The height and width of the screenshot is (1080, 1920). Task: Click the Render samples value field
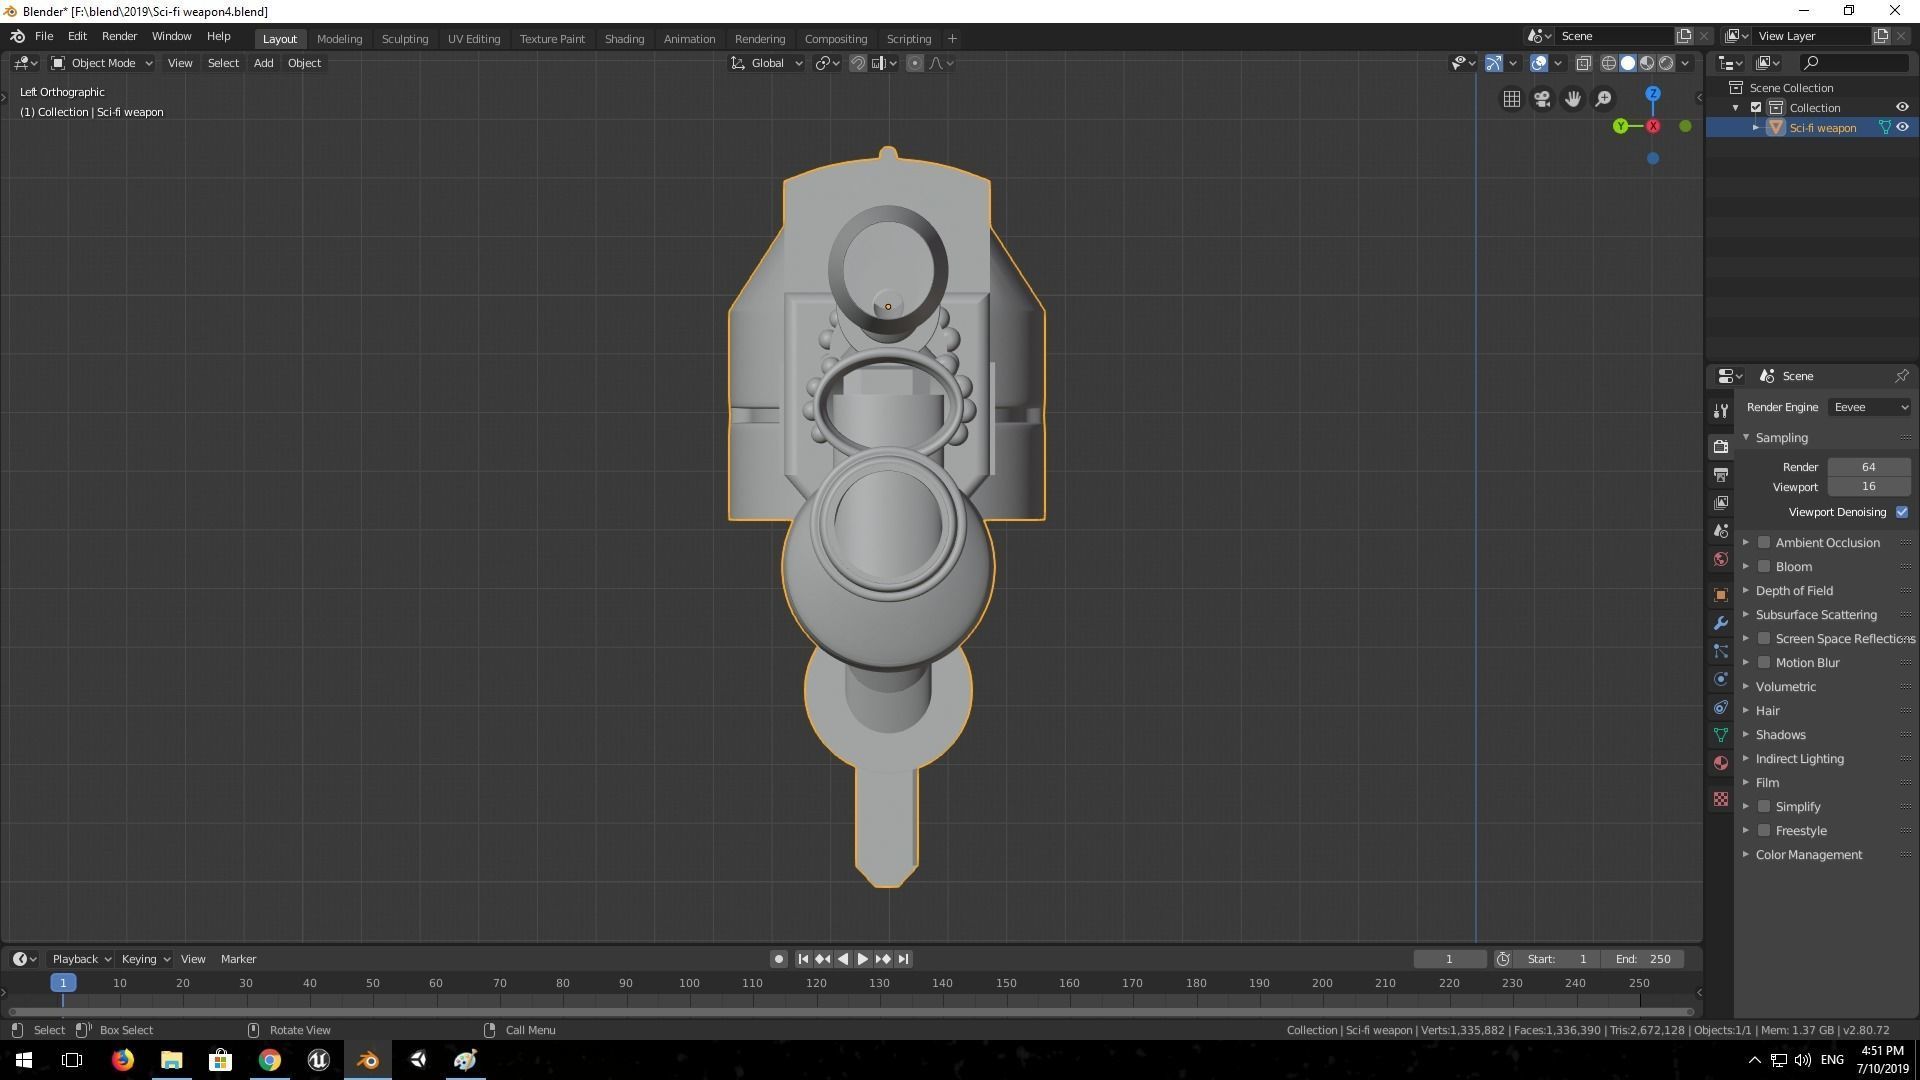pyautogui.click(x=1868, y=467)
